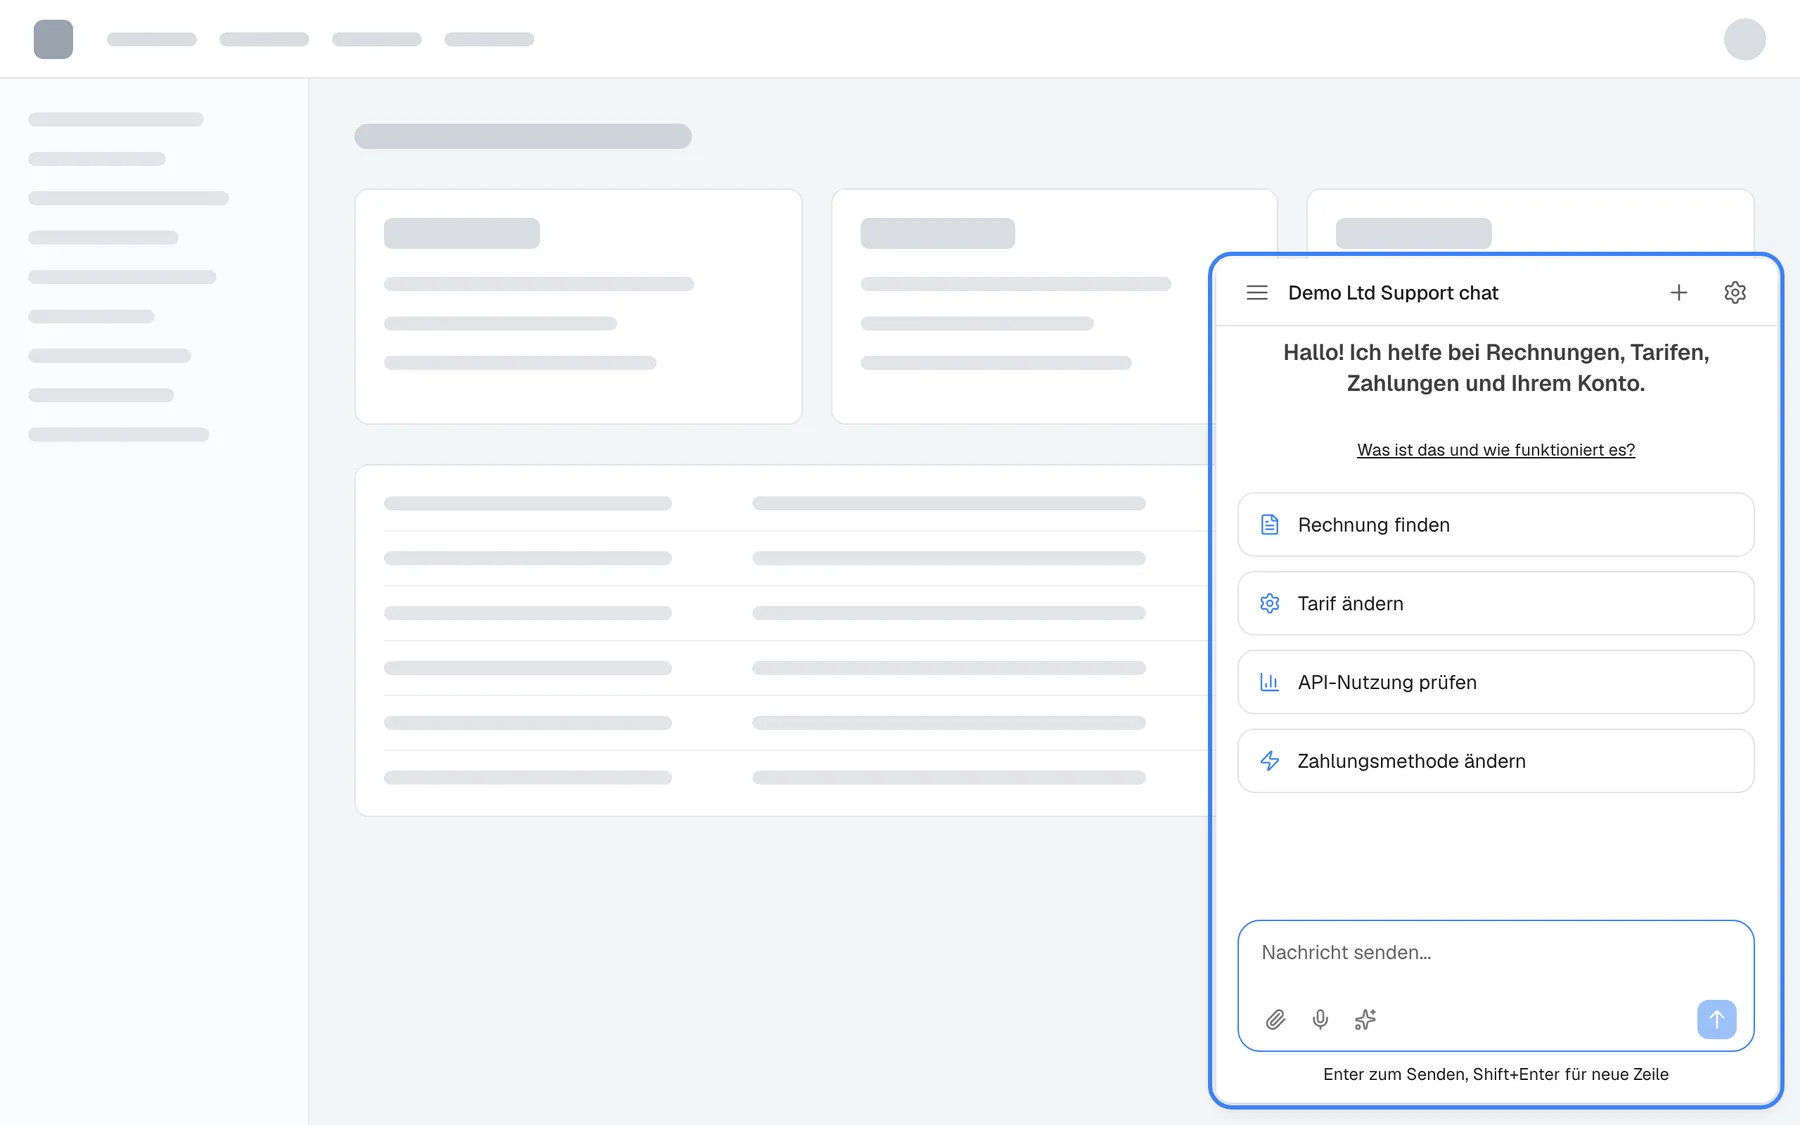1800x1125 pixels.
Task: Click the document icon beside Rechnung finden
Action: [x=1270, y=525]
